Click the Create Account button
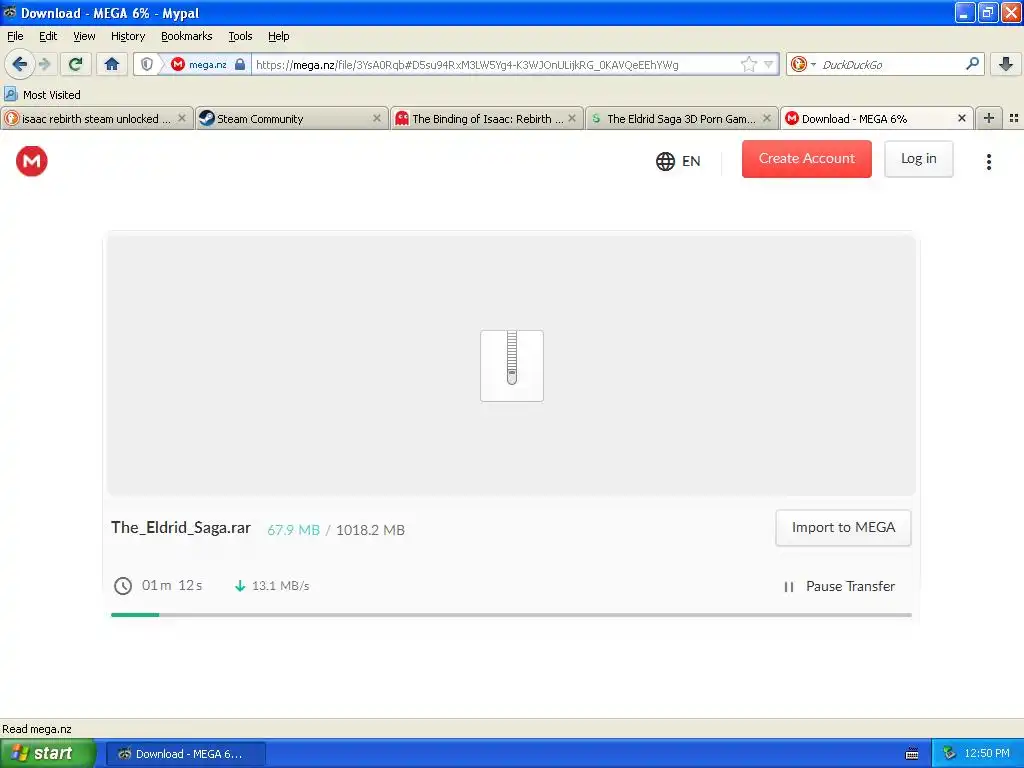The width and height of the screenshot is (1024, 768). tap(807, 159)
